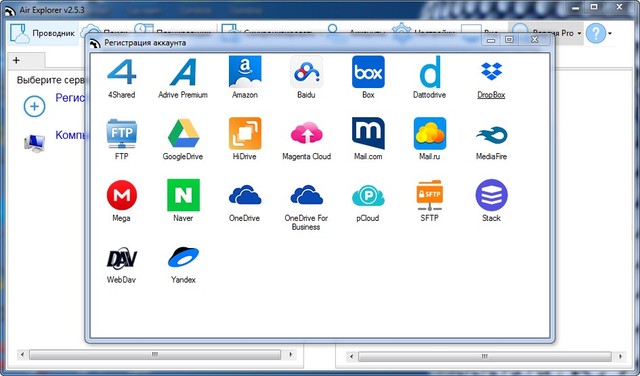Select the Stack service icon

(491, 195)
